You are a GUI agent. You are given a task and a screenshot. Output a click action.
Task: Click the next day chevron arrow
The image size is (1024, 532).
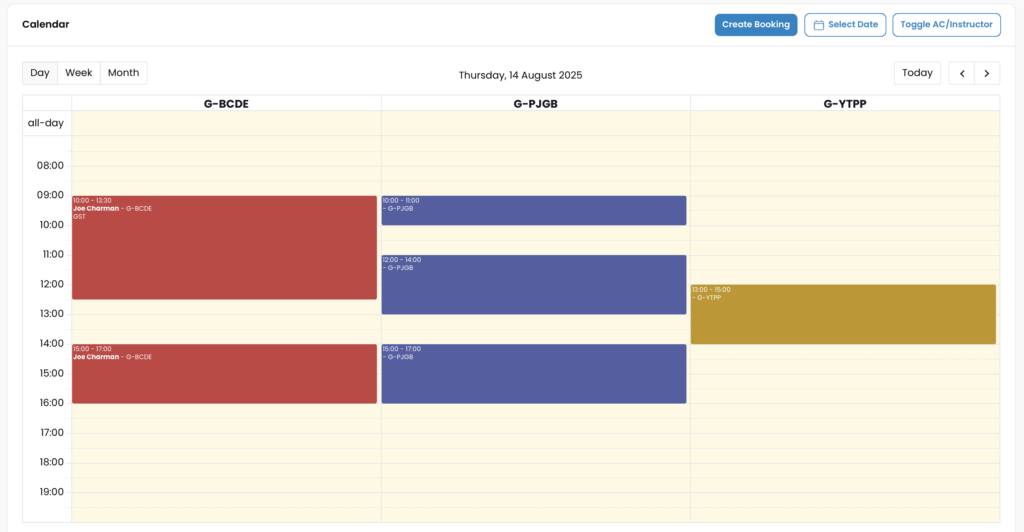click(x=987, y=73)
